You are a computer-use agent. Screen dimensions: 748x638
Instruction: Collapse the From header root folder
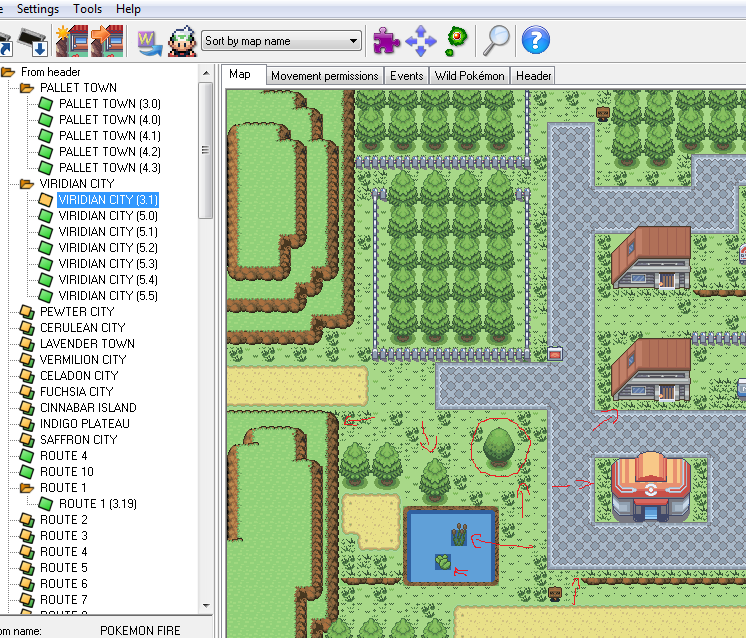pos(8,72)
